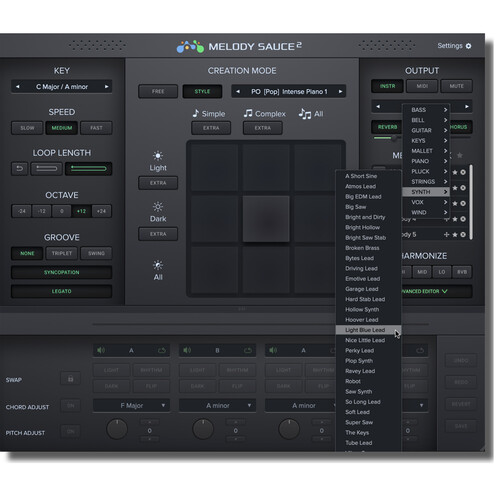Click the Melody Sauce logo icon
500x500 pixels.
click(x=190, y=47)
